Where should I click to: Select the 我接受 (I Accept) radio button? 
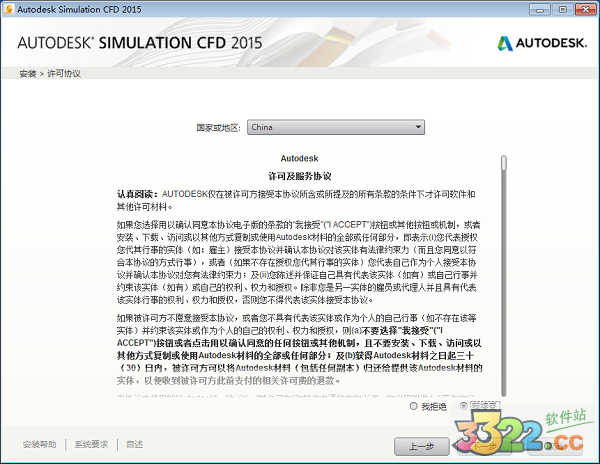point(463,406)
